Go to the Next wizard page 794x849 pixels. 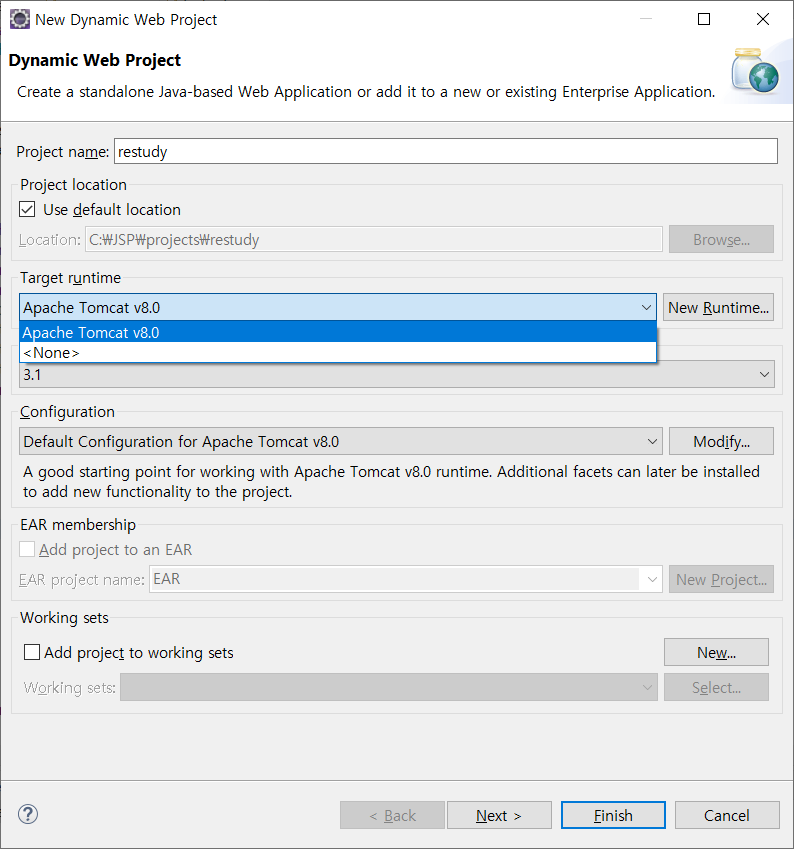coord(499,815)
